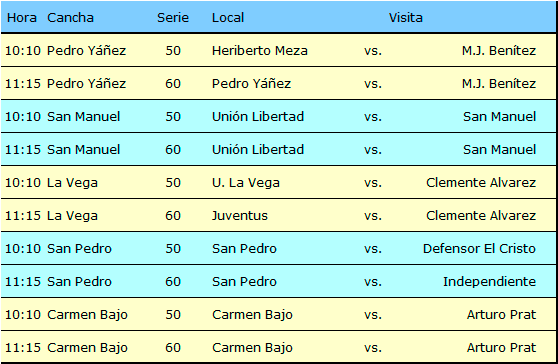Select the 11:15 time for La Vega

click(x=23, y=216)
